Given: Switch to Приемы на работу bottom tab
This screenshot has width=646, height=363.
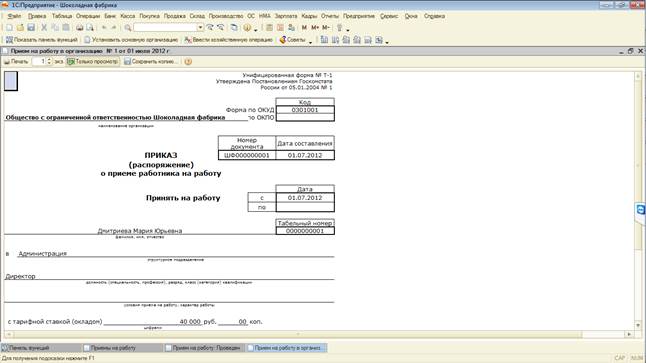Looking at the screenshot, I should (122, 348).
